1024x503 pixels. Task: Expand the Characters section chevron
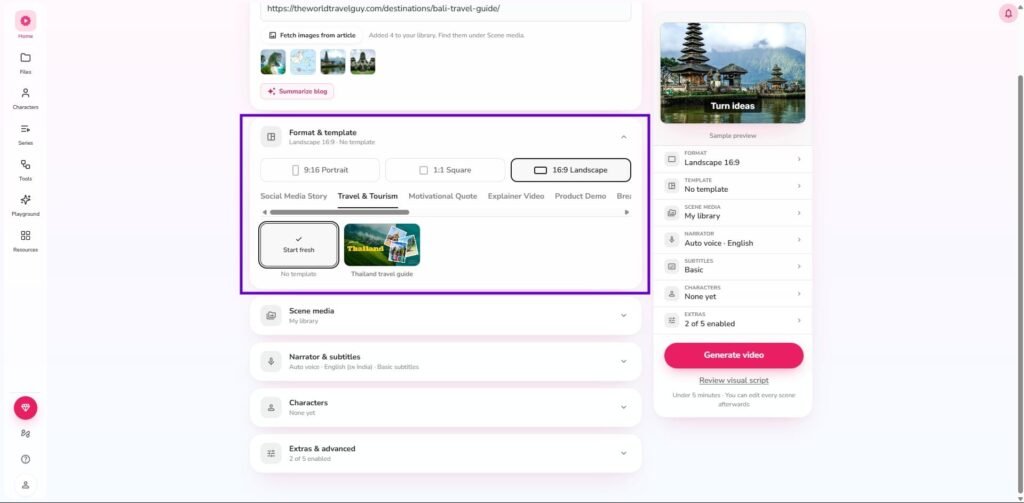[624, 407]
